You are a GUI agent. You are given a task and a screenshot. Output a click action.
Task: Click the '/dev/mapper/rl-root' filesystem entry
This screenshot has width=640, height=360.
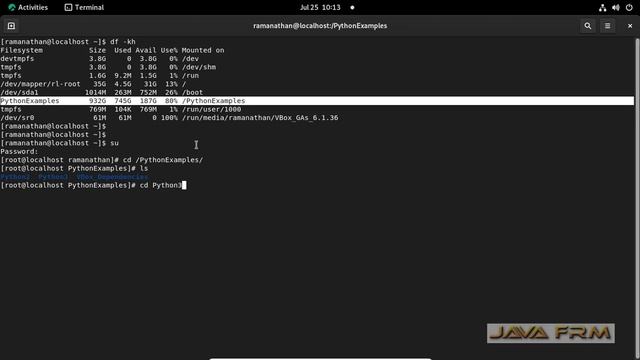[40, 84]
